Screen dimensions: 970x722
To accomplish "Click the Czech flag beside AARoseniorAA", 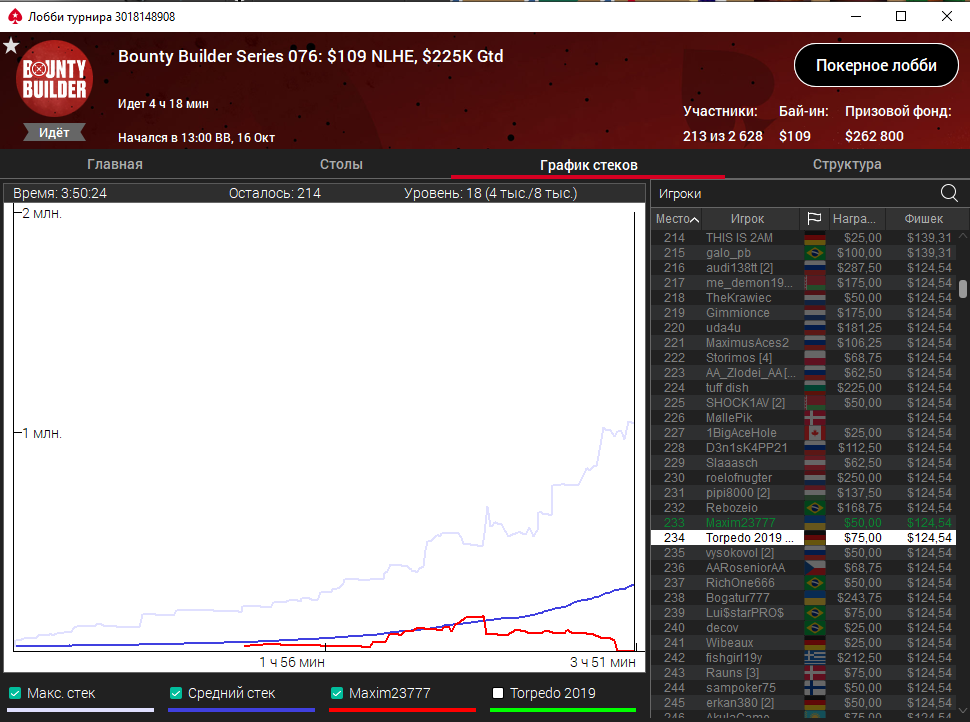I will pos(815,568).
